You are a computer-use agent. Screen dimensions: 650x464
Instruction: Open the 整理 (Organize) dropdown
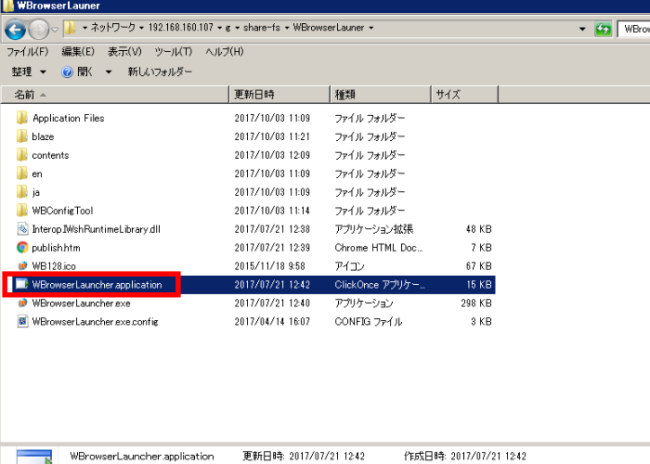click(x=28, y=72)
